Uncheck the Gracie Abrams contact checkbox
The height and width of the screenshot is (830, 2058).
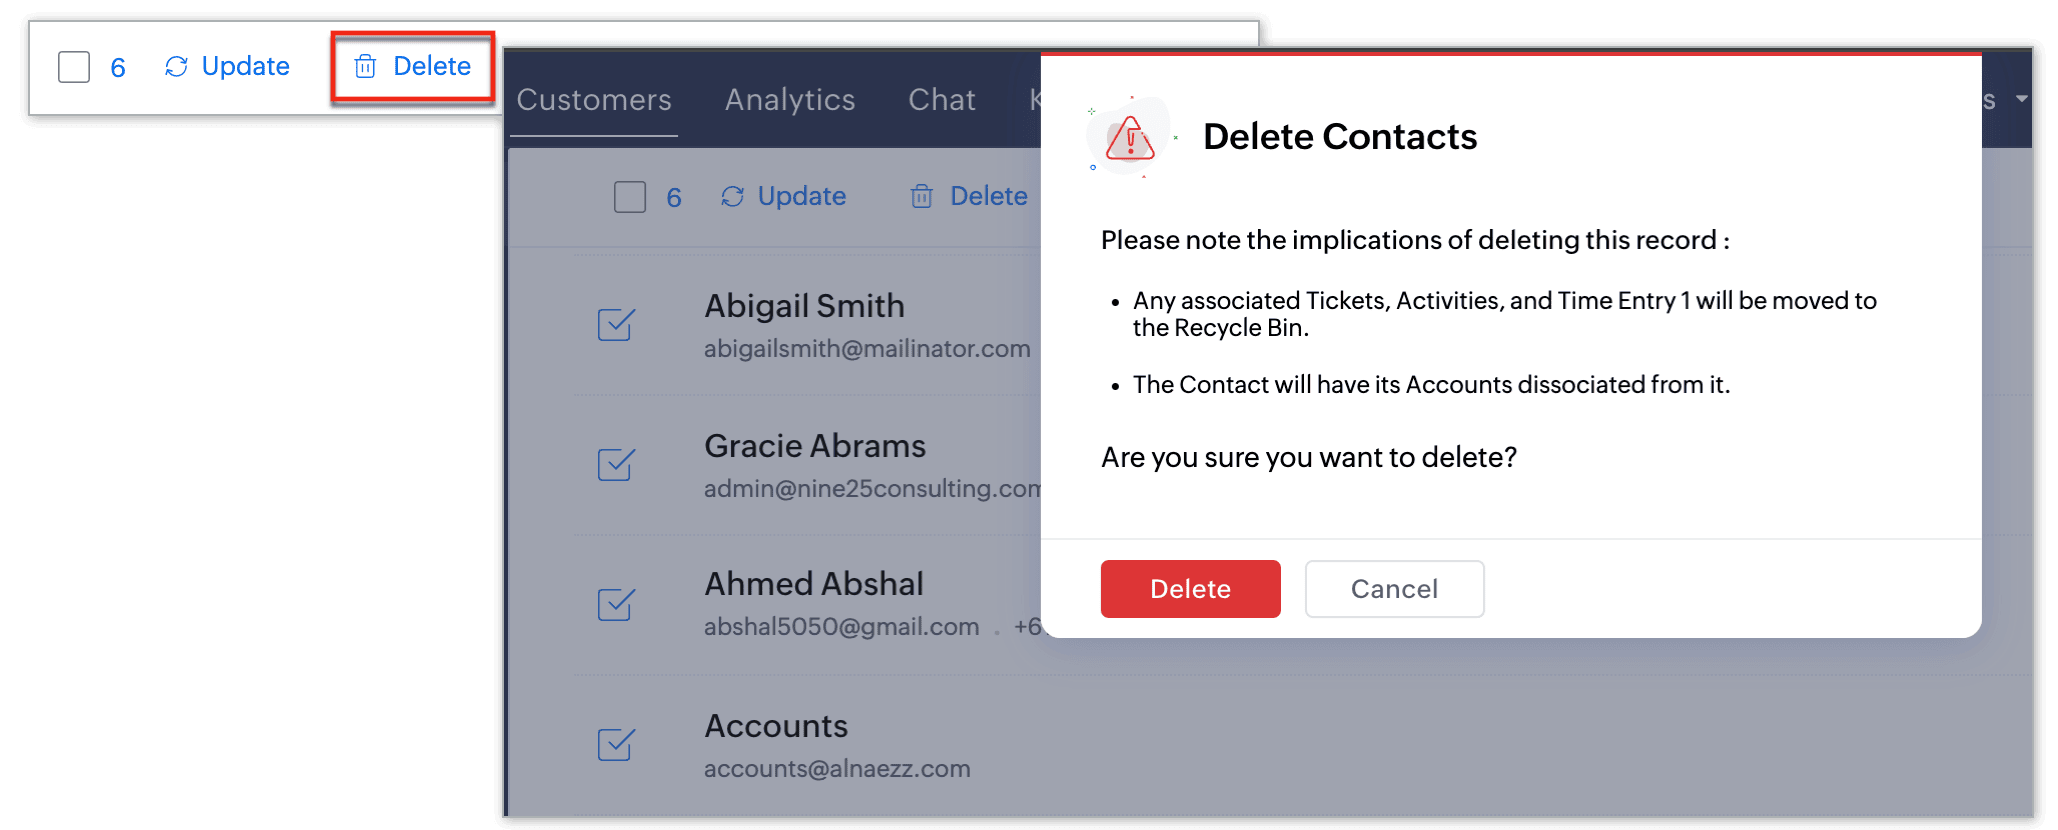(616, 464)
